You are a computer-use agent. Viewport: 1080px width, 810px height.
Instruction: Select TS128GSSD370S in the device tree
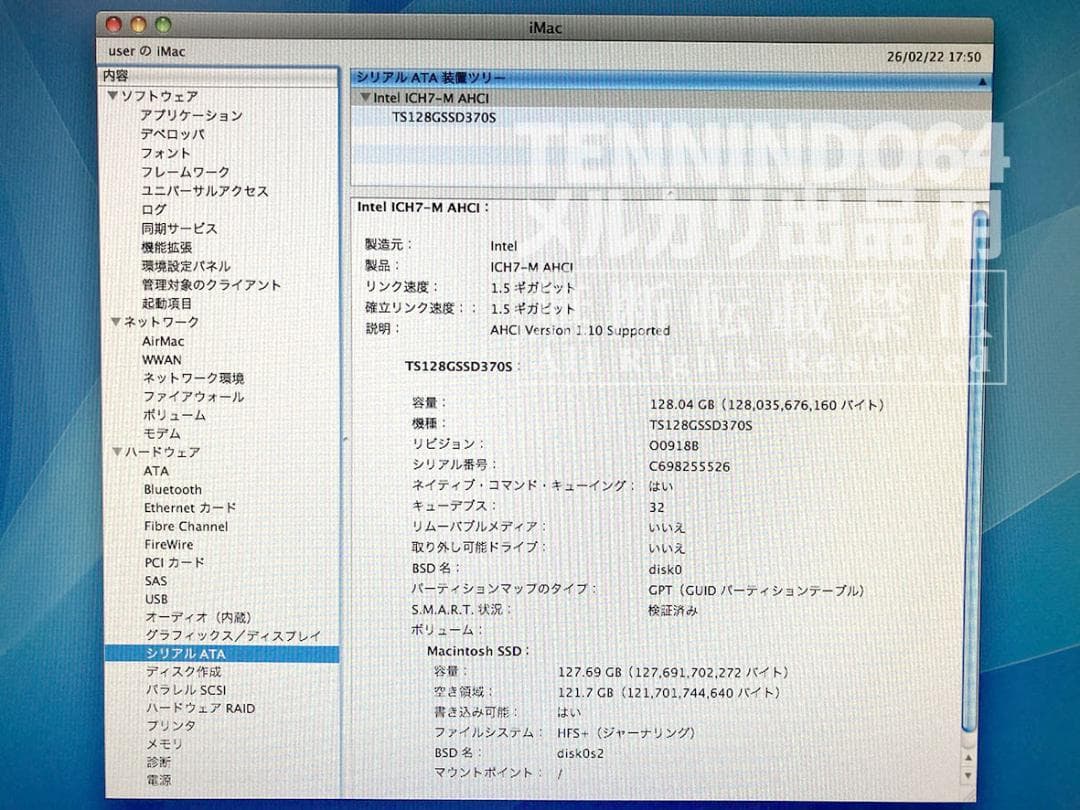pos(444,117)
